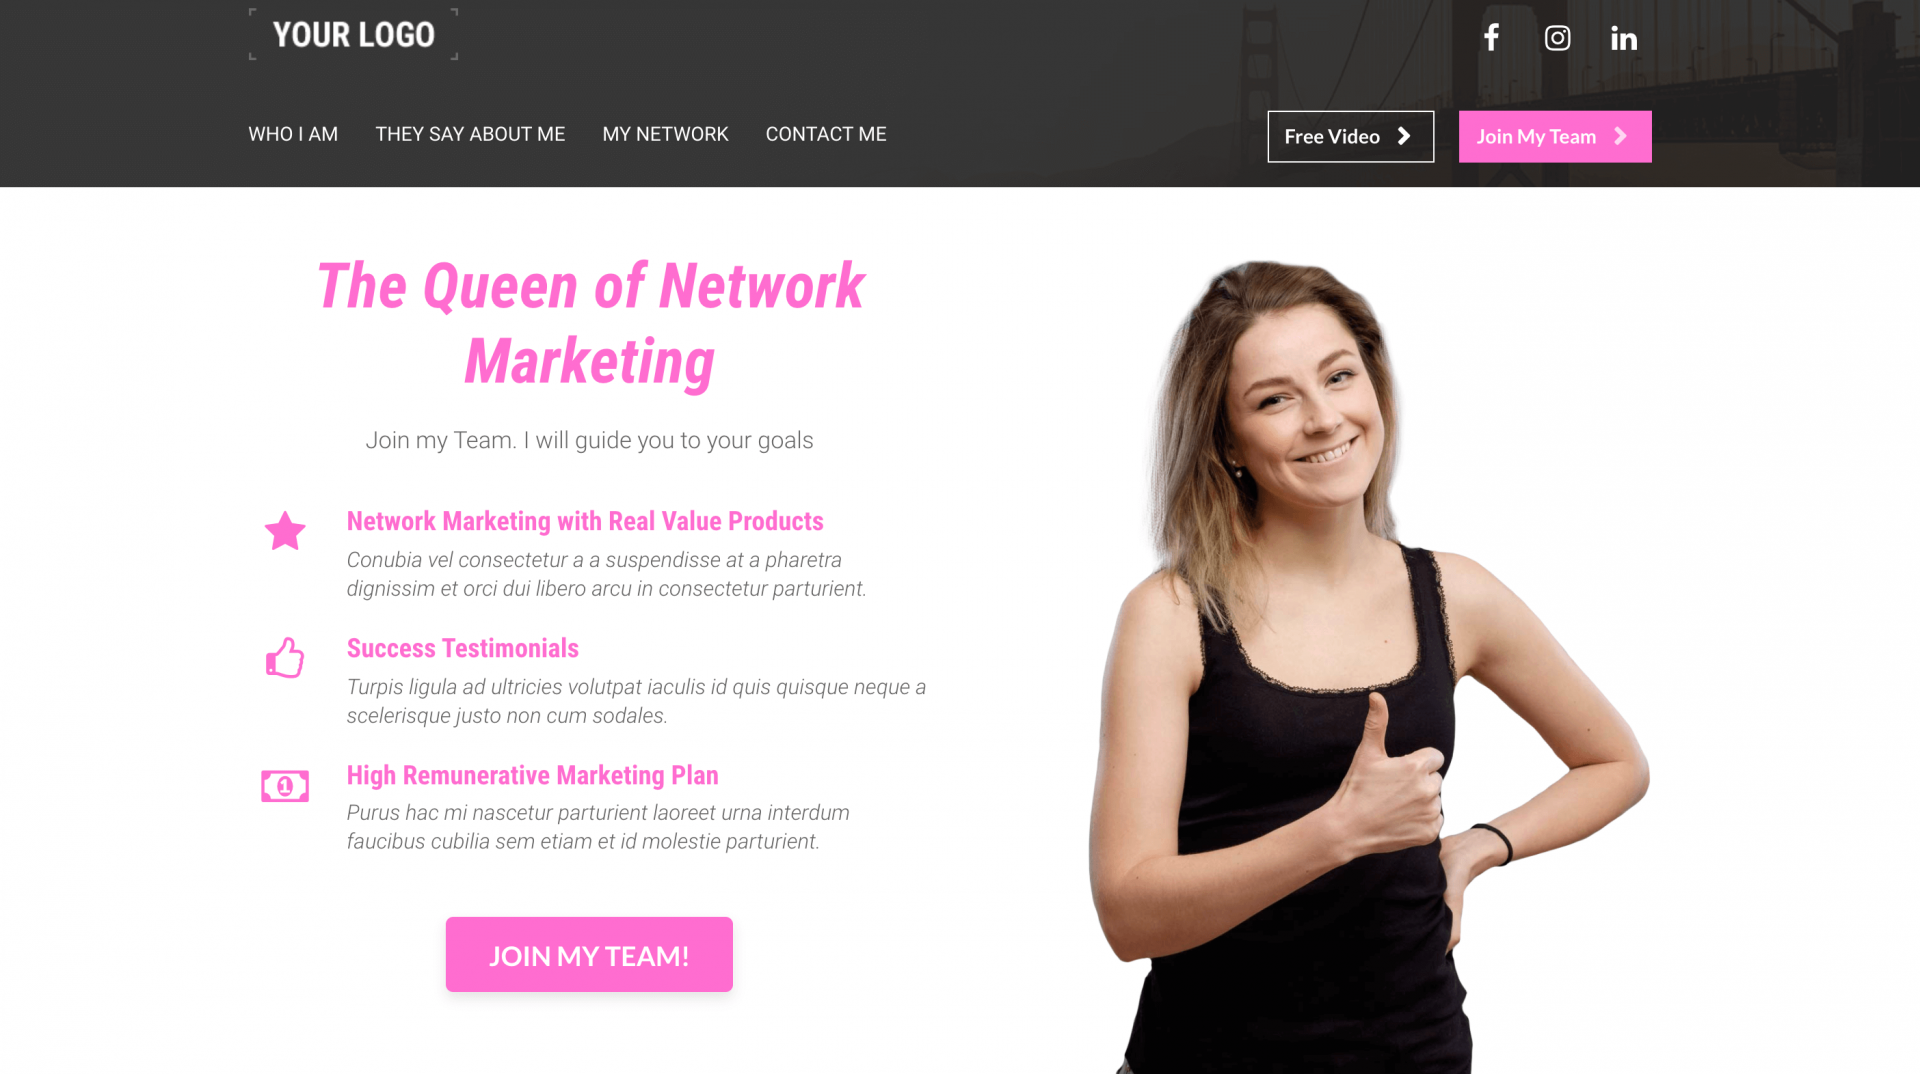
Task: Click the Free Video button
Action: pyautogui.click(x=1350, y=136)
